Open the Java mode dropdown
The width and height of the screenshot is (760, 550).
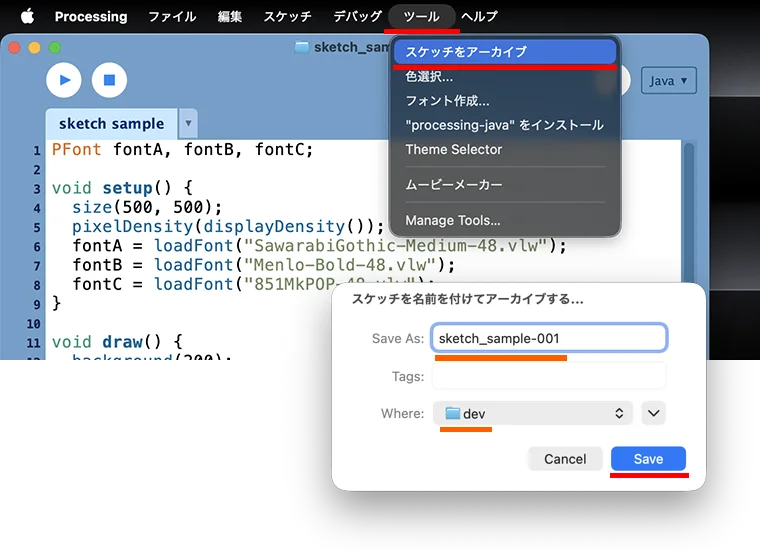[669, 80]
